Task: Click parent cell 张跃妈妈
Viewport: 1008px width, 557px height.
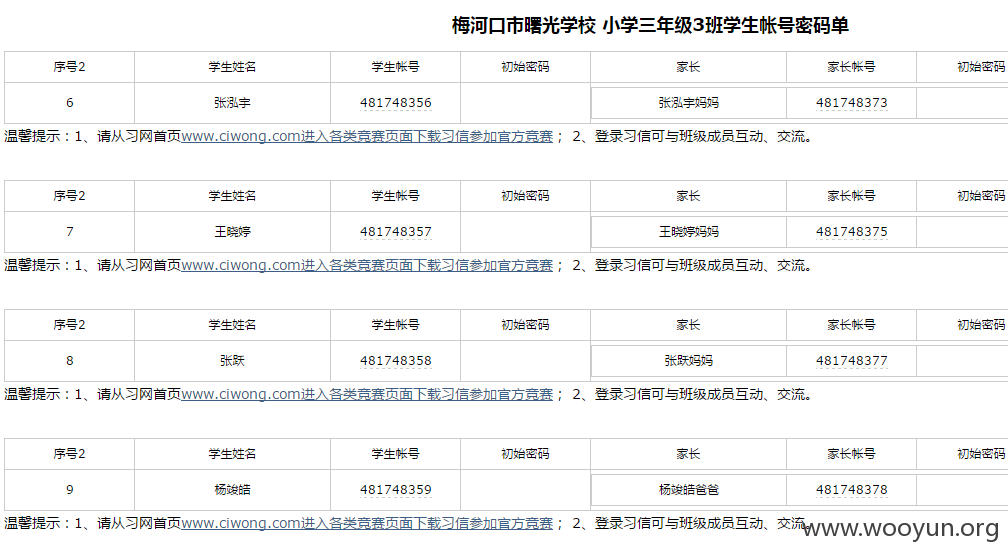Action: pos(688,361)
